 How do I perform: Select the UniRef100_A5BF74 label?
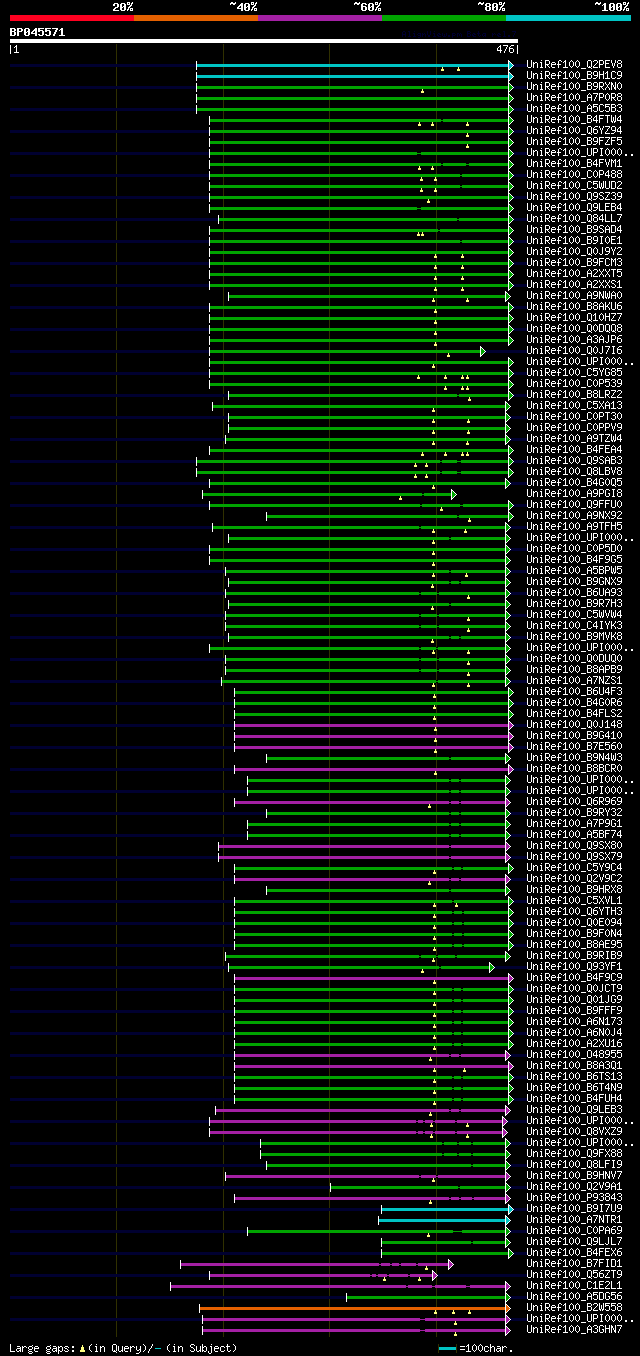pos(574,834)
